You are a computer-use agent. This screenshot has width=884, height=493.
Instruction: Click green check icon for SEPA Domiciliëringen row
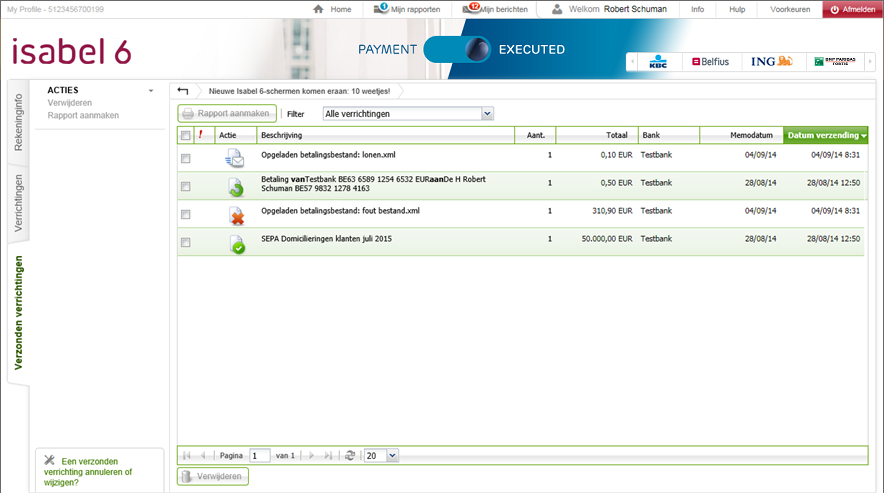(237, 244)
